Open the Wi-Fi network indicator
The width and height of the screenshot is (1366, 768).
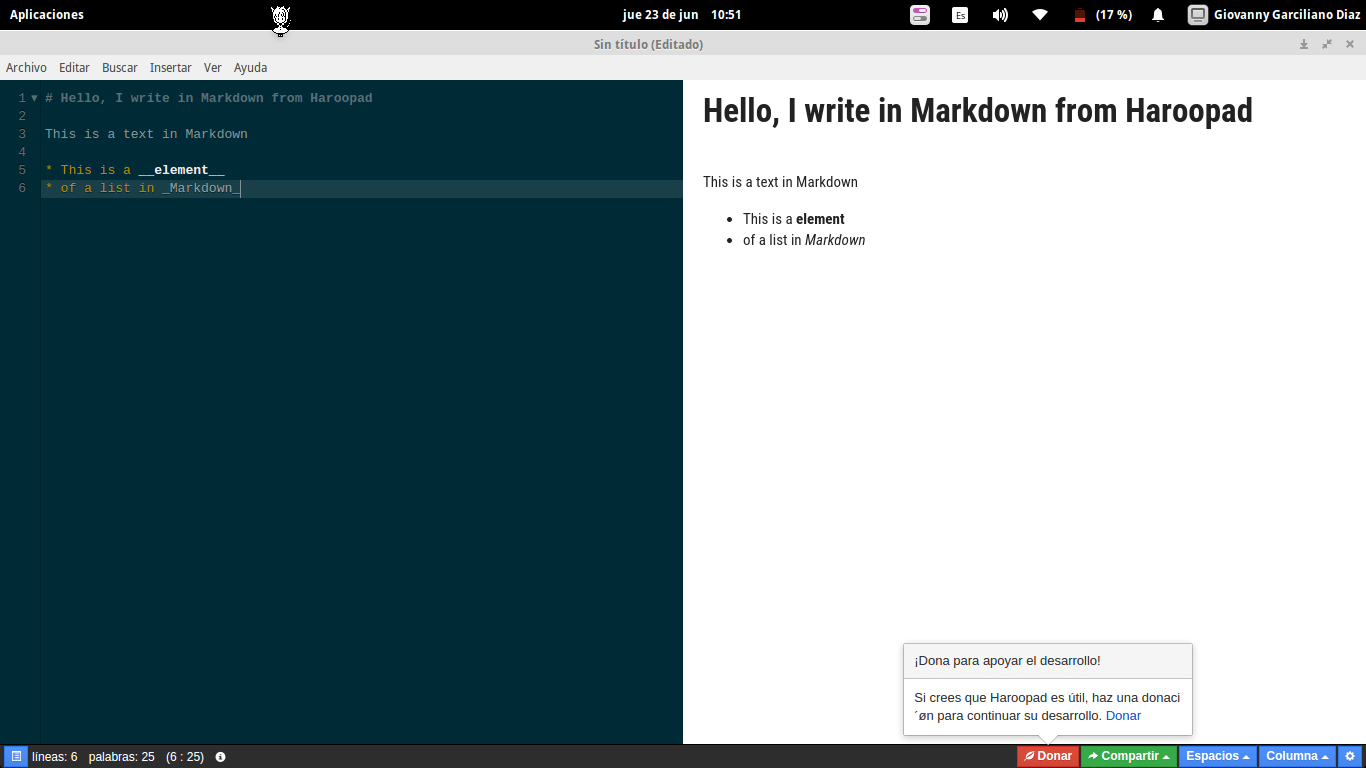[1040, 15]
